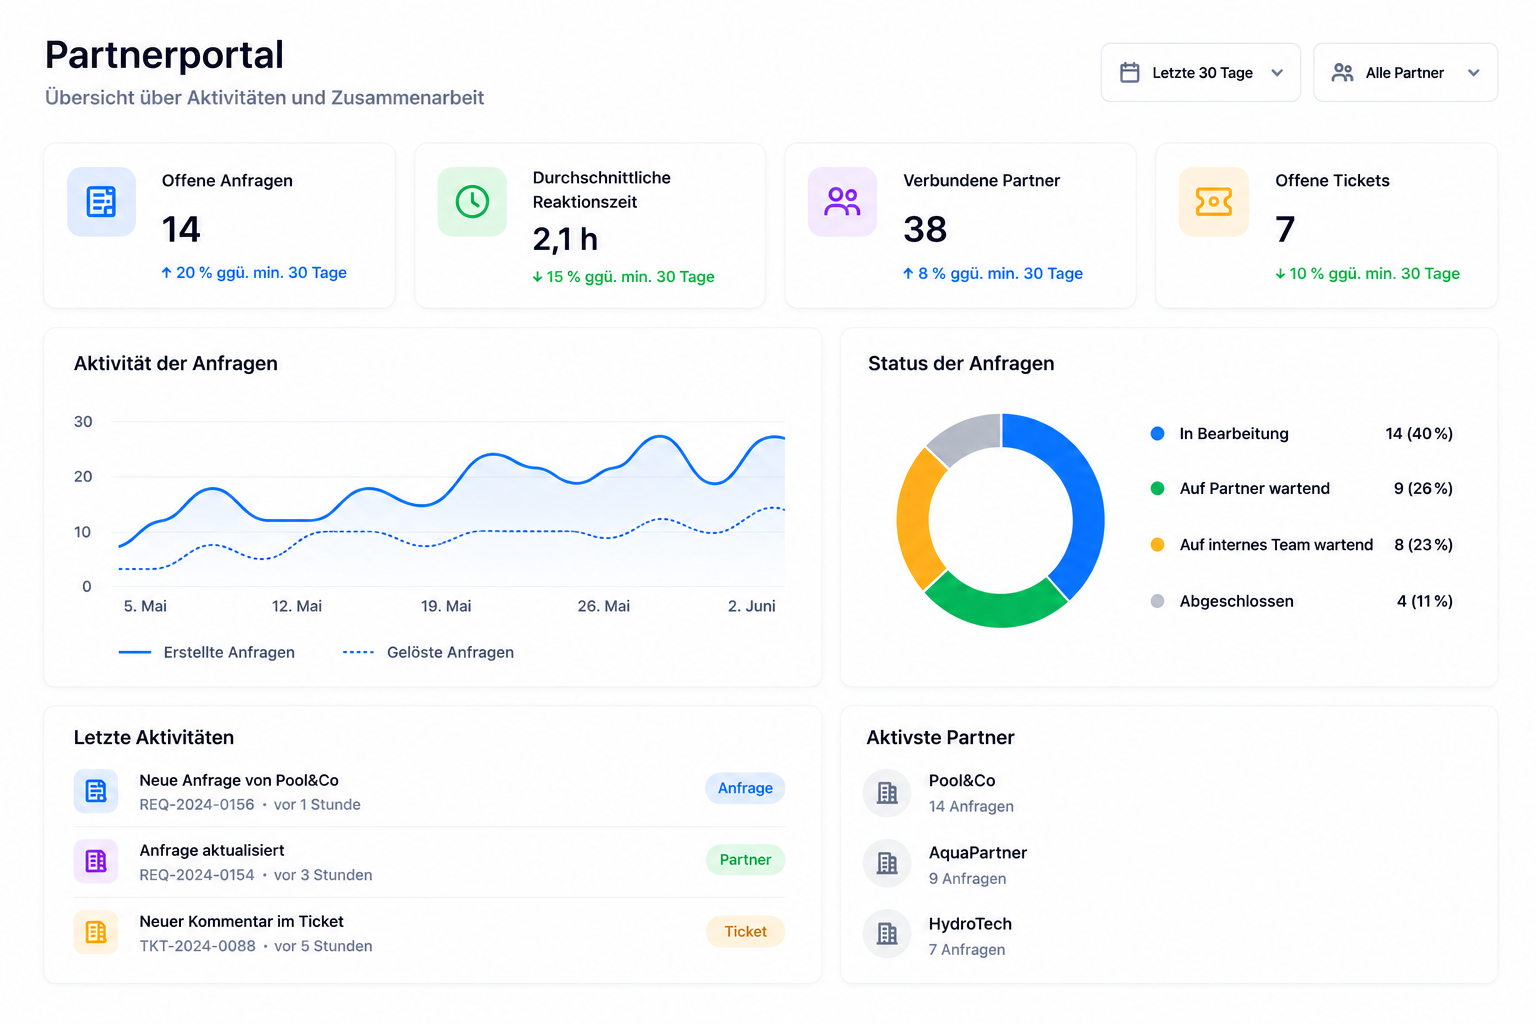Click the '7 Anfragen' count under HydroTech
1536x1024 pixels.
tap(966, 949)
